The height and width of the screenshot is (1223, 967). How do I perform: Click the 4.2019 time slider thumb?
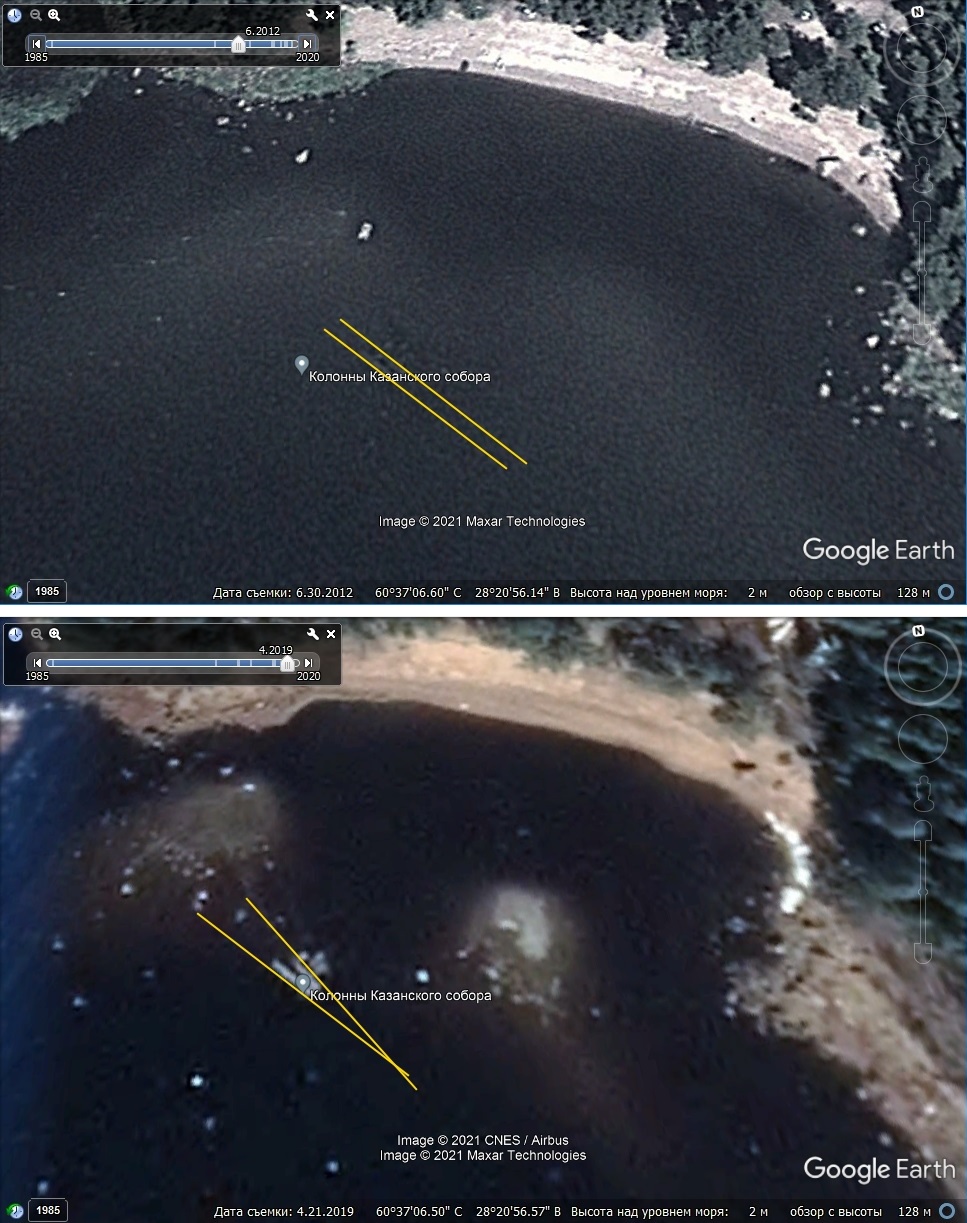click(x=288, y=663)
